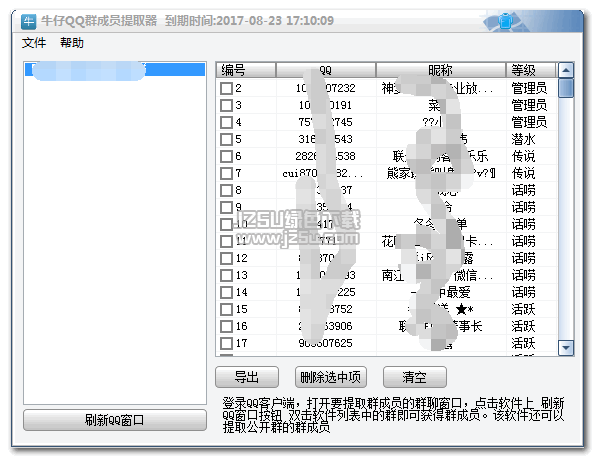Toggle checkbox for row 14

click(226, 292)
